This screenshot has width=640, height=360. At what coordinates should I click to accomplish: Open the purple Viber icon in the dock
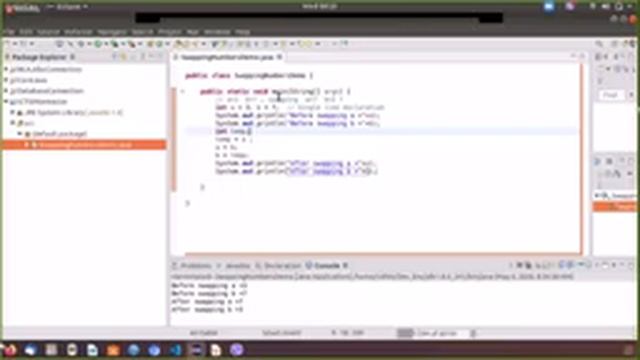click(237, 350)
